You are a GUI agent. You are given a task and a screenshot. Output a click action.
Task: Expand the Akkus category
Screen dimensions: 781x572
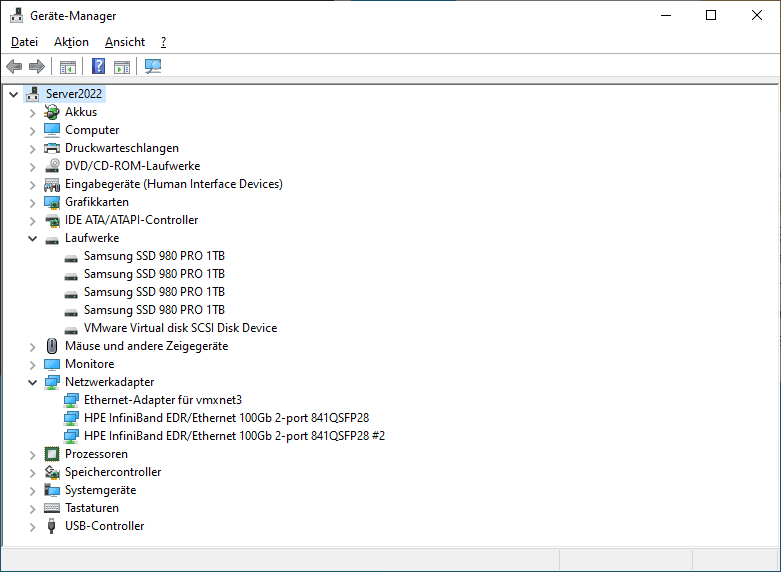coord(33,113)
